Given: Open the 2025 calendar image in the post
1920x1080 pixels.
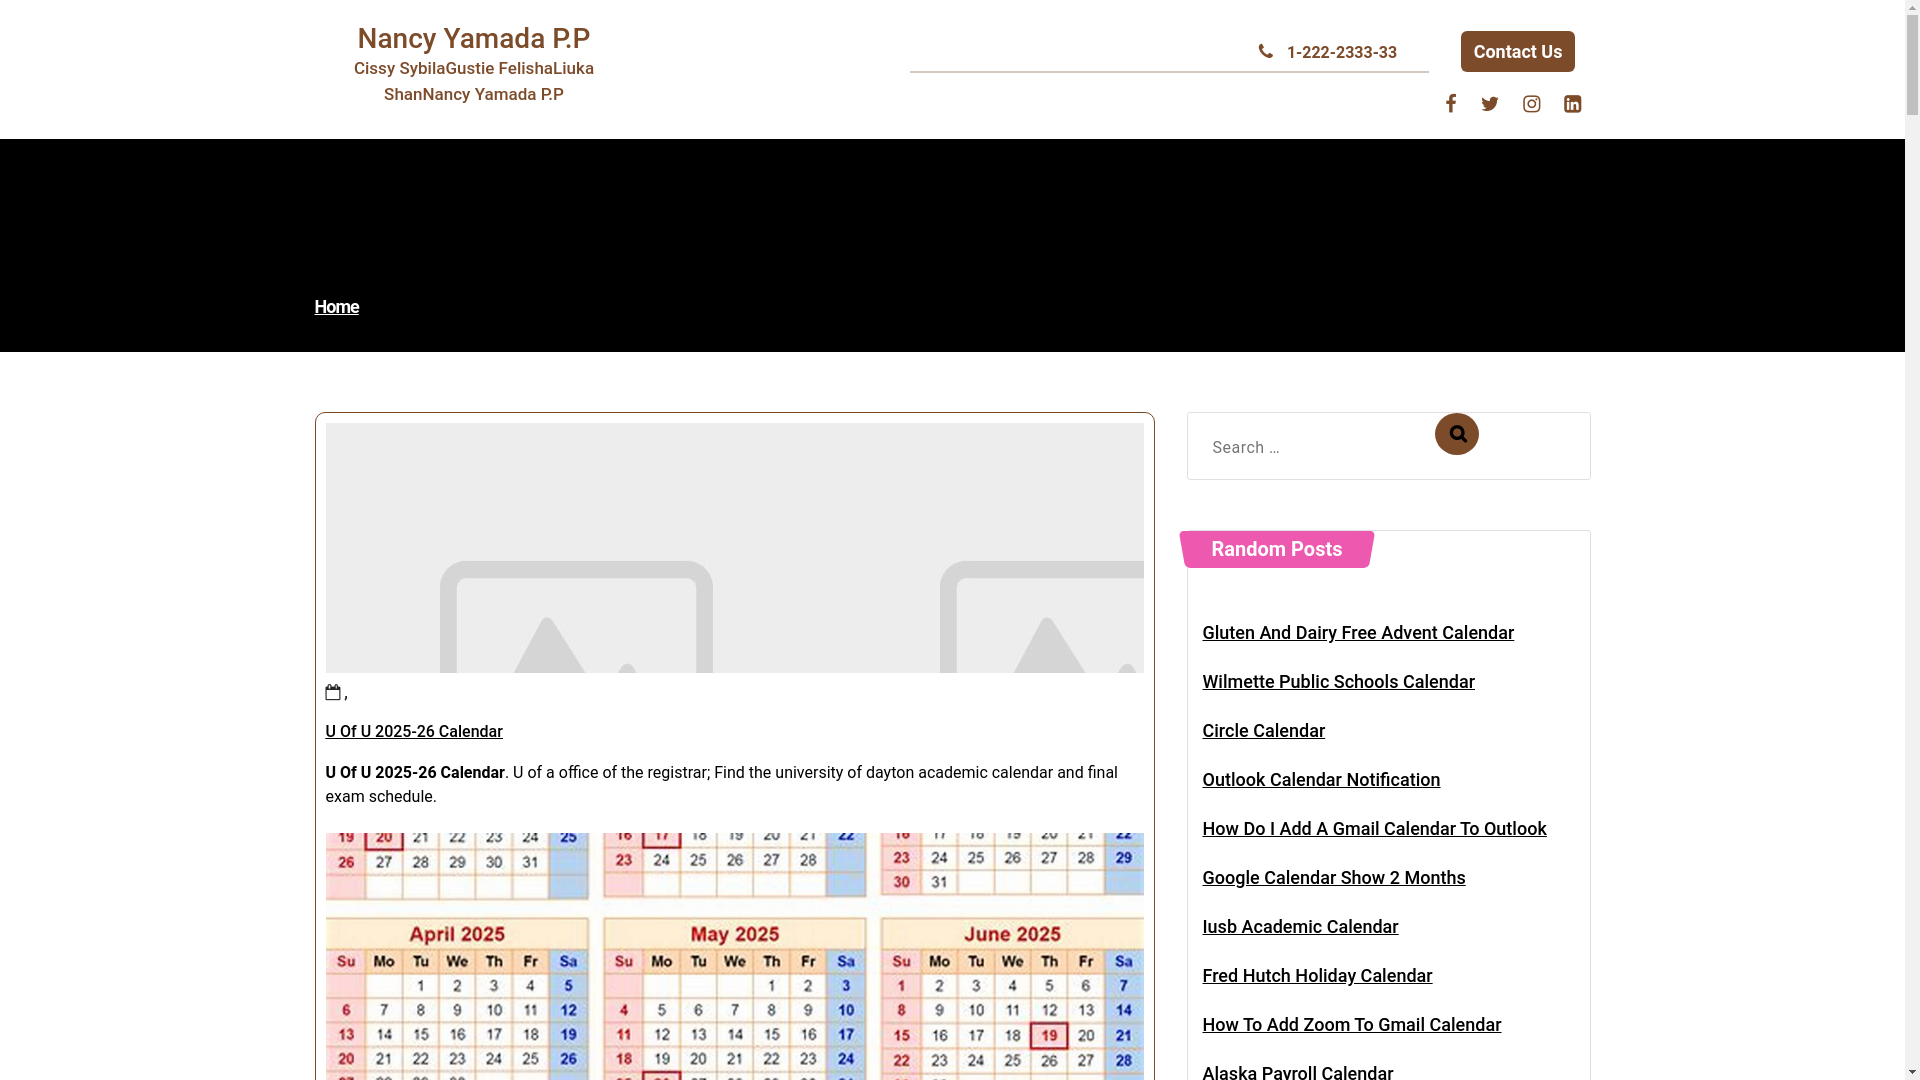Looking at the screenshot, I should point(735,956).
